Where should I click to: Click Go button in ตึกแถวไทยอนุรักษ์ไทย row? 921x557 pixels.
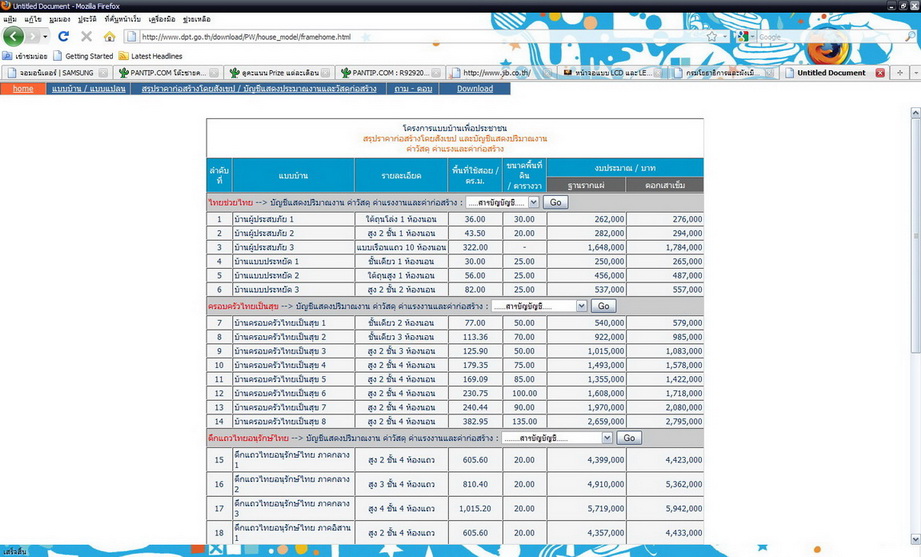click(x=629, y=438)
